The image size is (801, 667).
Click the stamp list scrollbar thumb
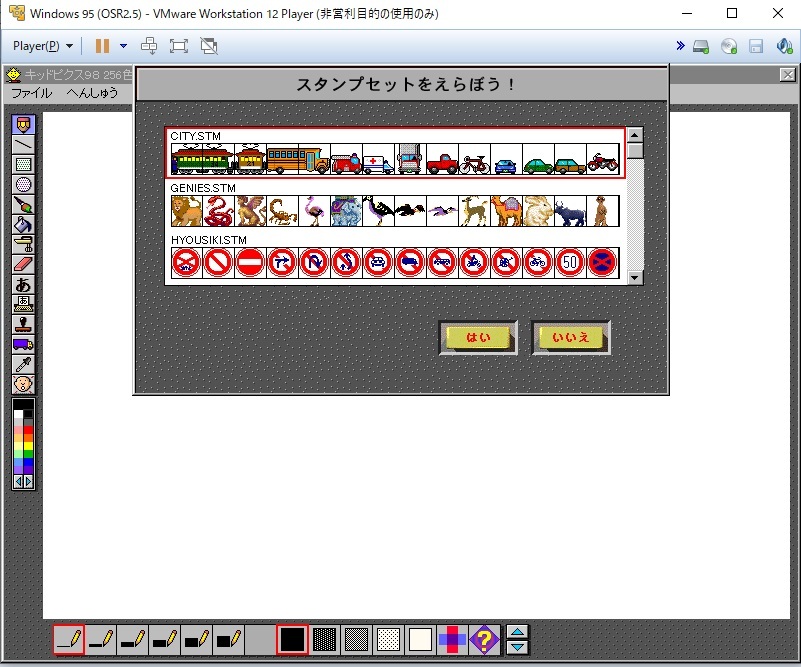pyautogui.click(x=635, y=151)
